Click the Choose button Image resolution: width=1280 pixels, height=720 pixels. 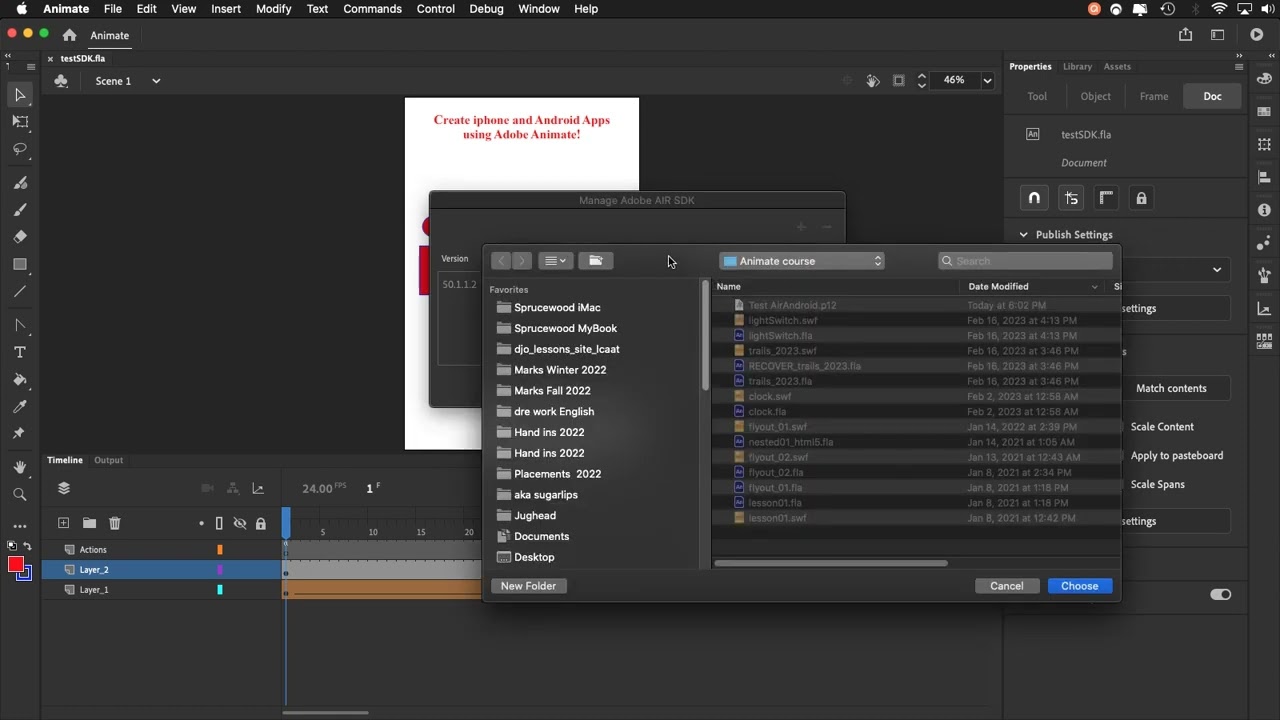(x=1080, y=586)
